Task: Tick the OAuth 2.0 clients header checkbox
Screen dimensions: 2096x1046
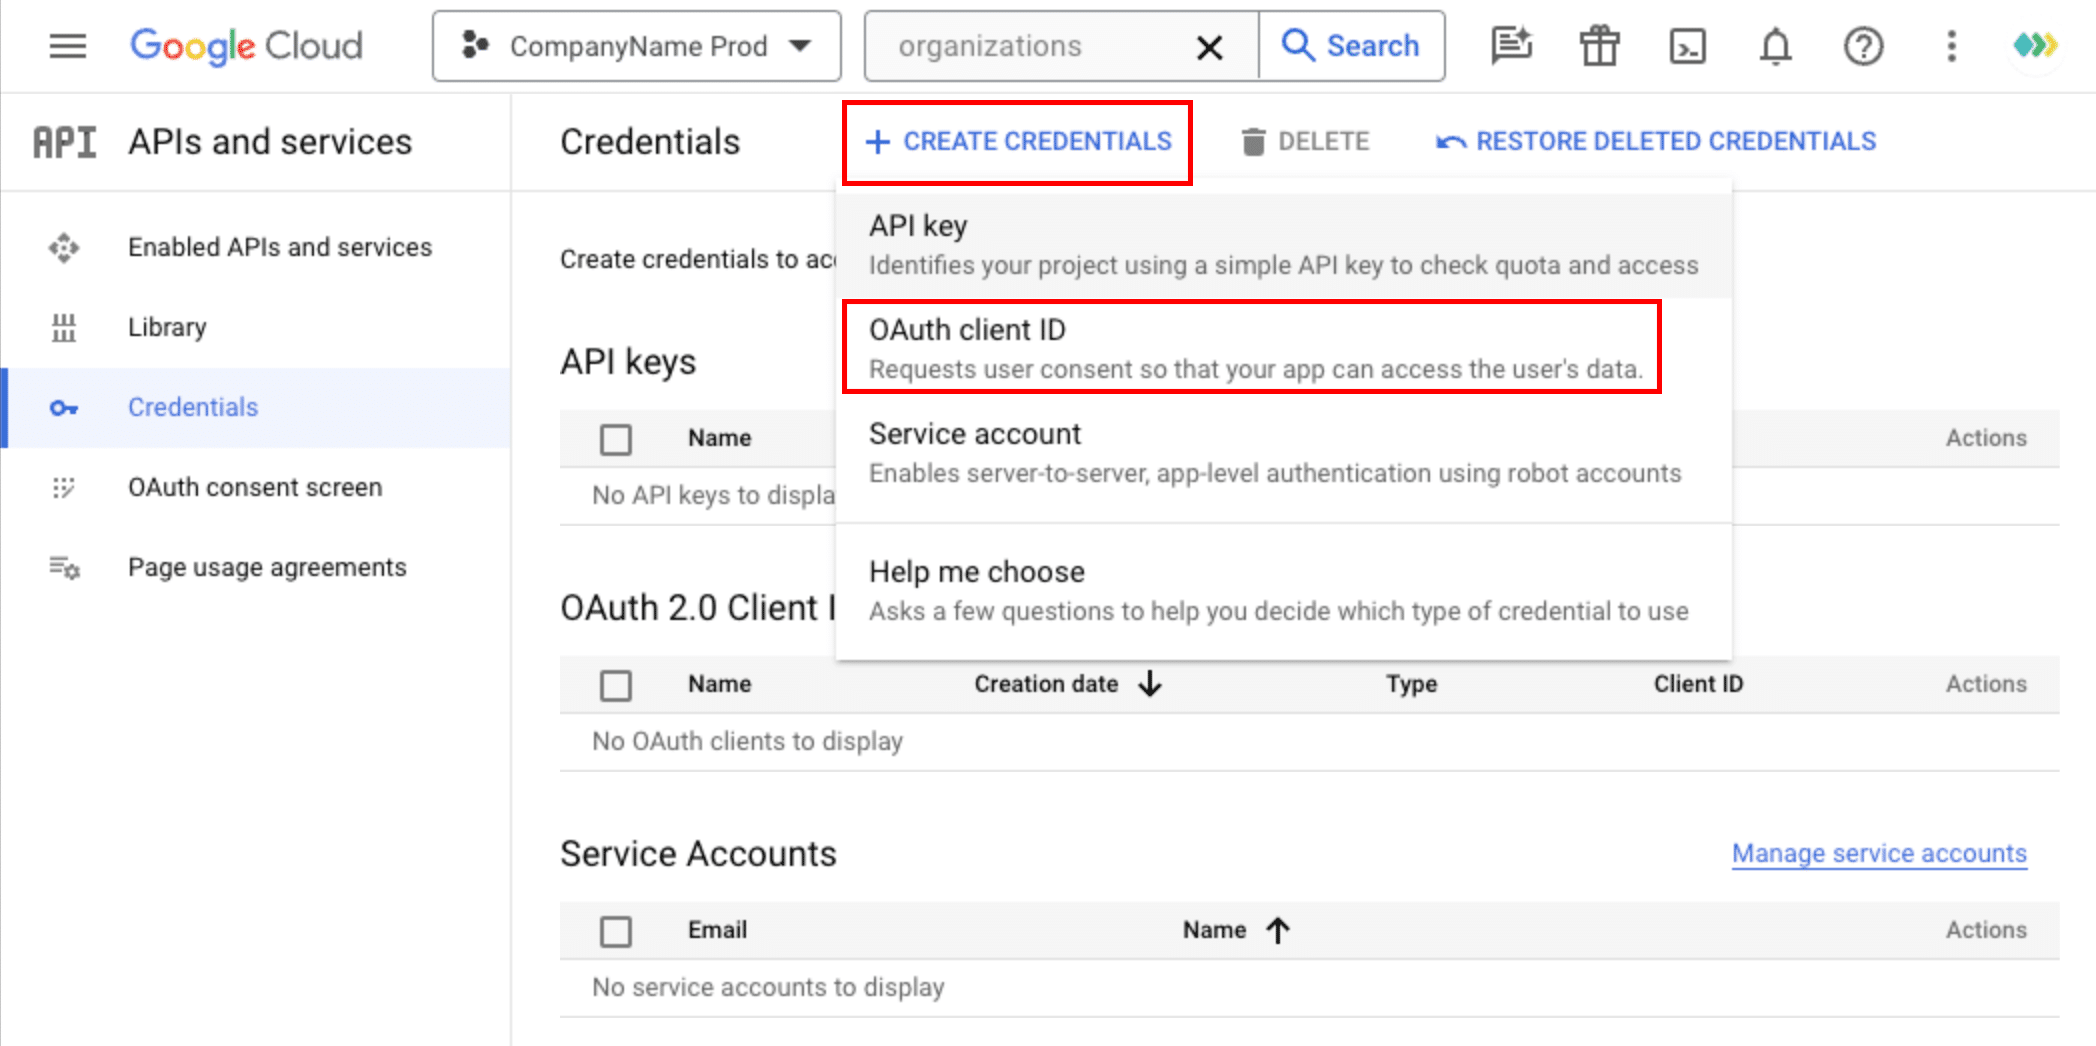Action: coord(616,685)
